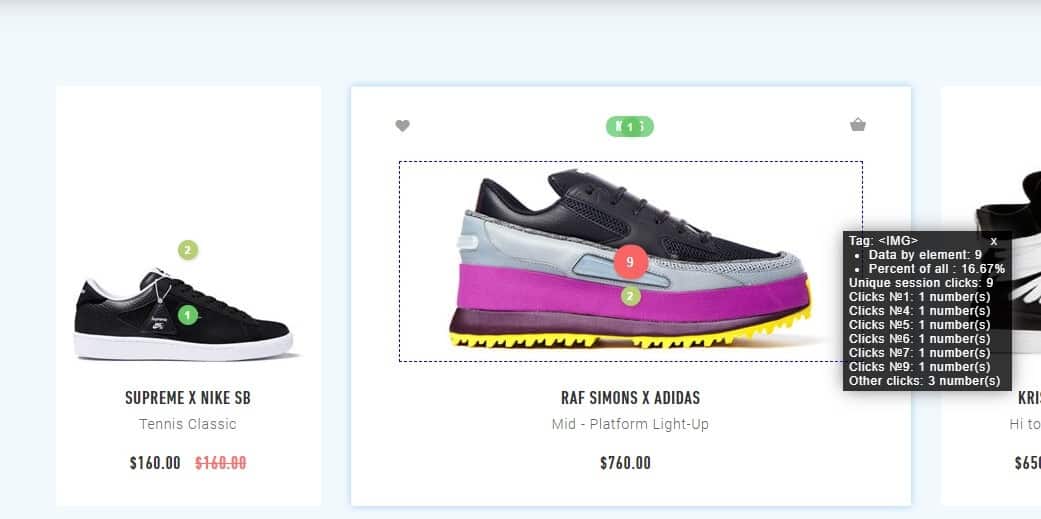This screenshot has height=519, width=1041.
Task: Close the IMG tag tooltip
Action: (994, 241)
